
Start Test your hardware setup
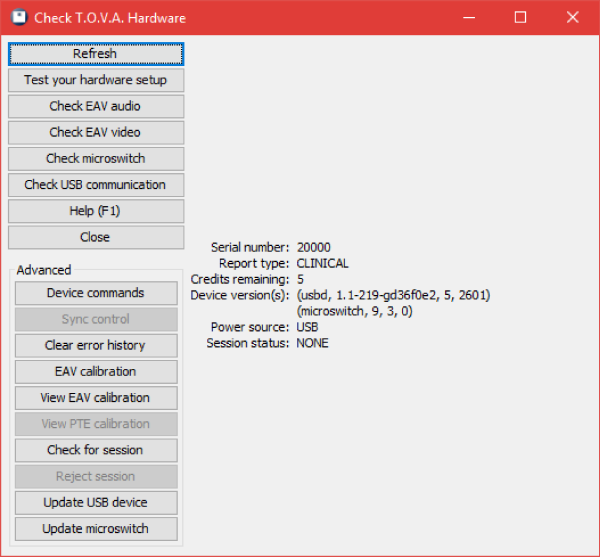(x=96, y=80)
